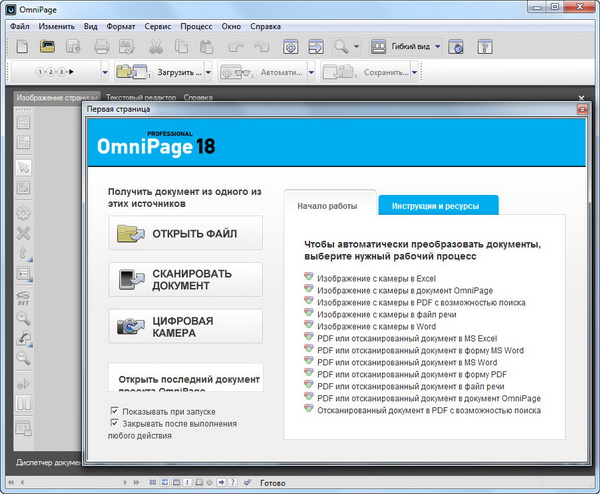Select the arrow pointer tool in left sidebar
The width and height of the screenshot is (600, 494).
click(23, 166)
